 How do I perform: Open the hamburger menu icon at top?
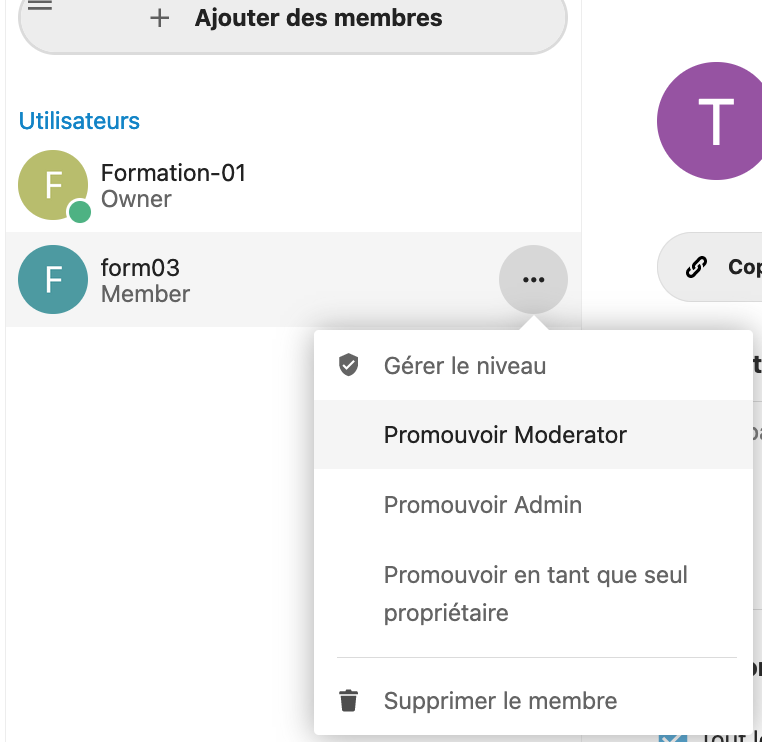[x=40, y=5]
